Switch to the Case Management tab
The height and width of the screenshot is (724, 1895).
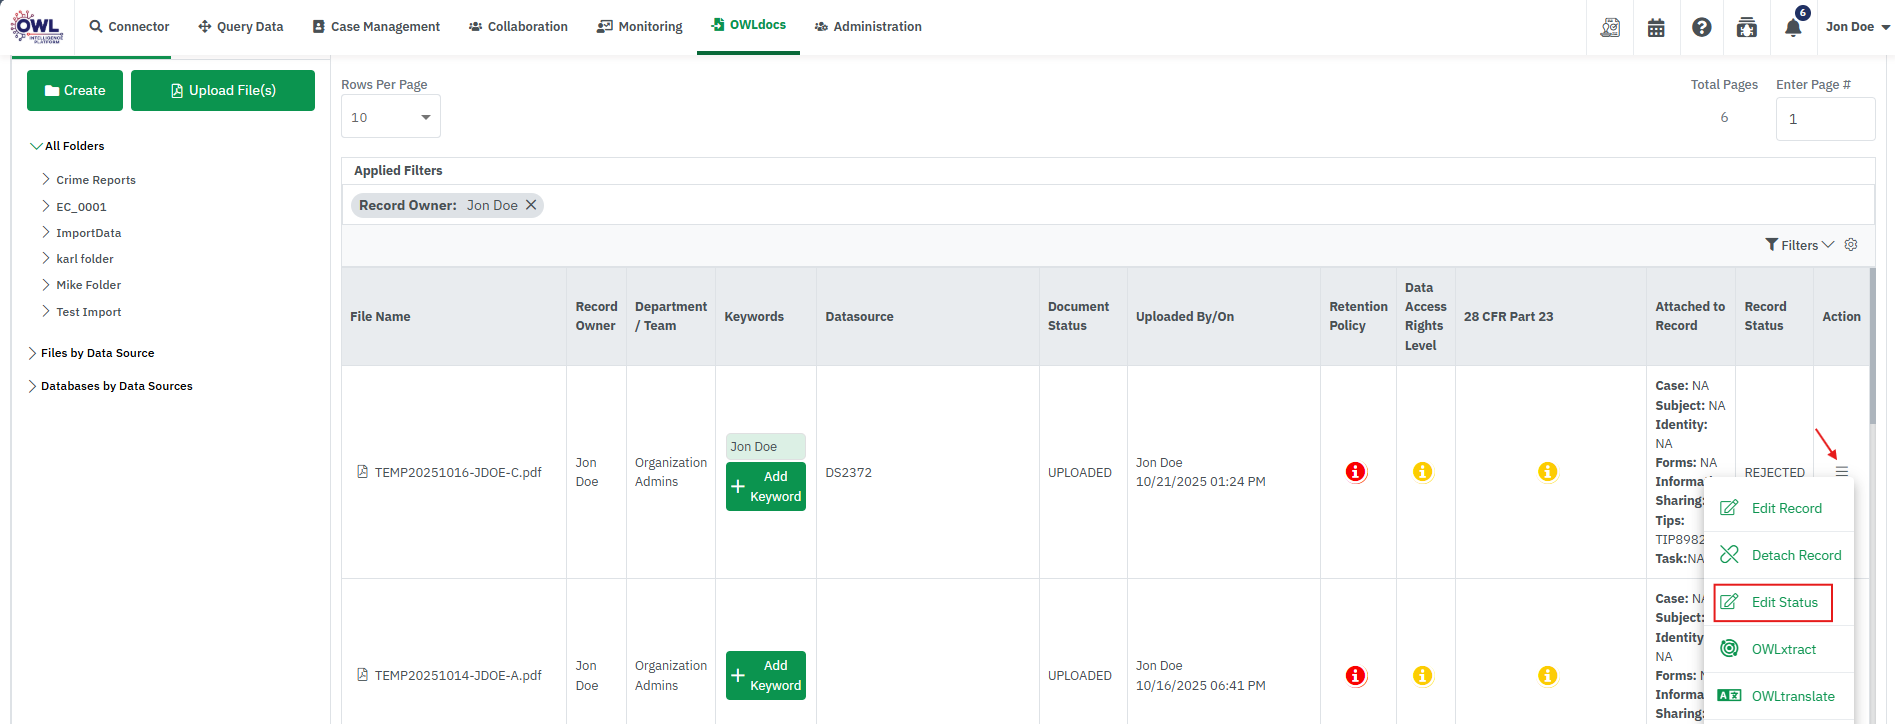tap(376, 27)
